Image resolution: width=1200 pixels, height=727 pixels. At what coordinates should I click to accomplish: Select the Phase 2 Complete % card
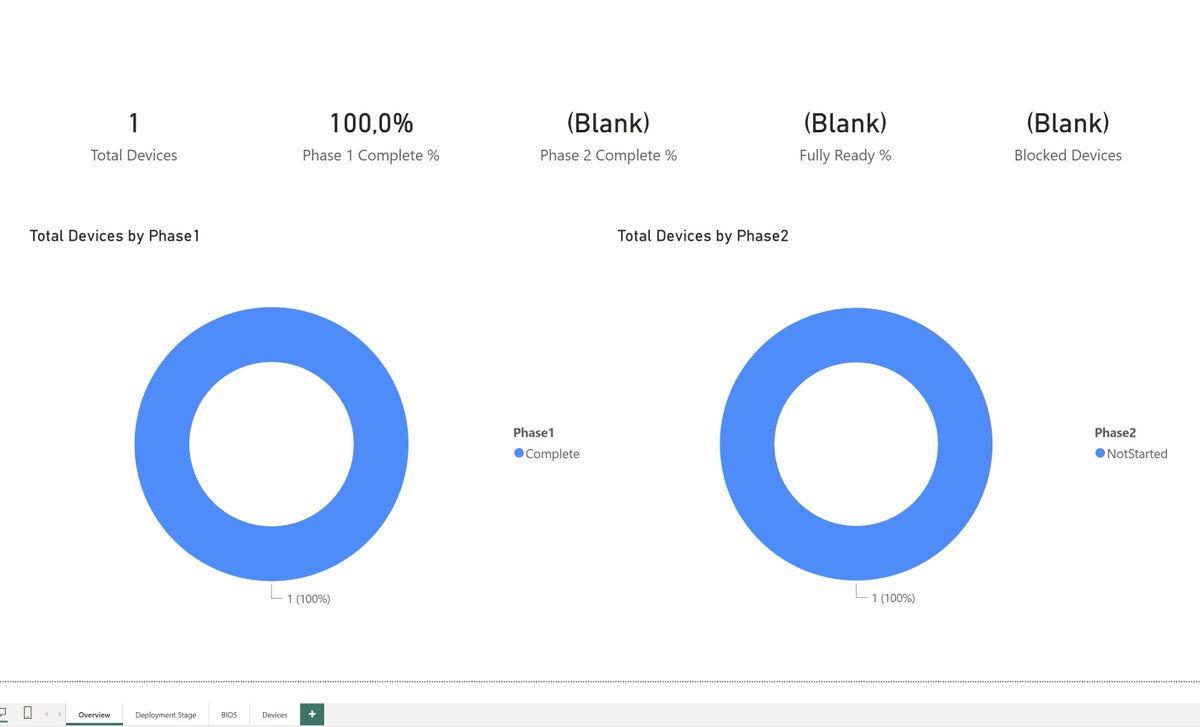click(x=608, y=137)
